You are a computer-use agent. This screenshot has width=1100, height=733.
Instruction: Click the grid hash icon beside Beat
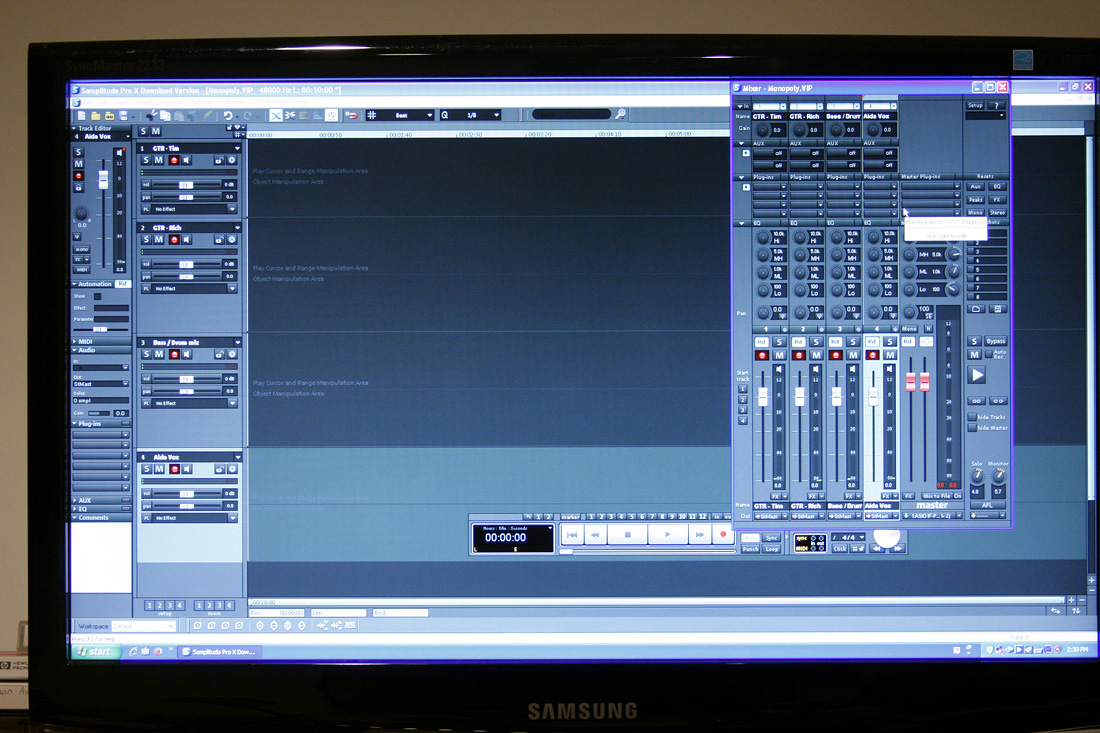click(372, 115)
